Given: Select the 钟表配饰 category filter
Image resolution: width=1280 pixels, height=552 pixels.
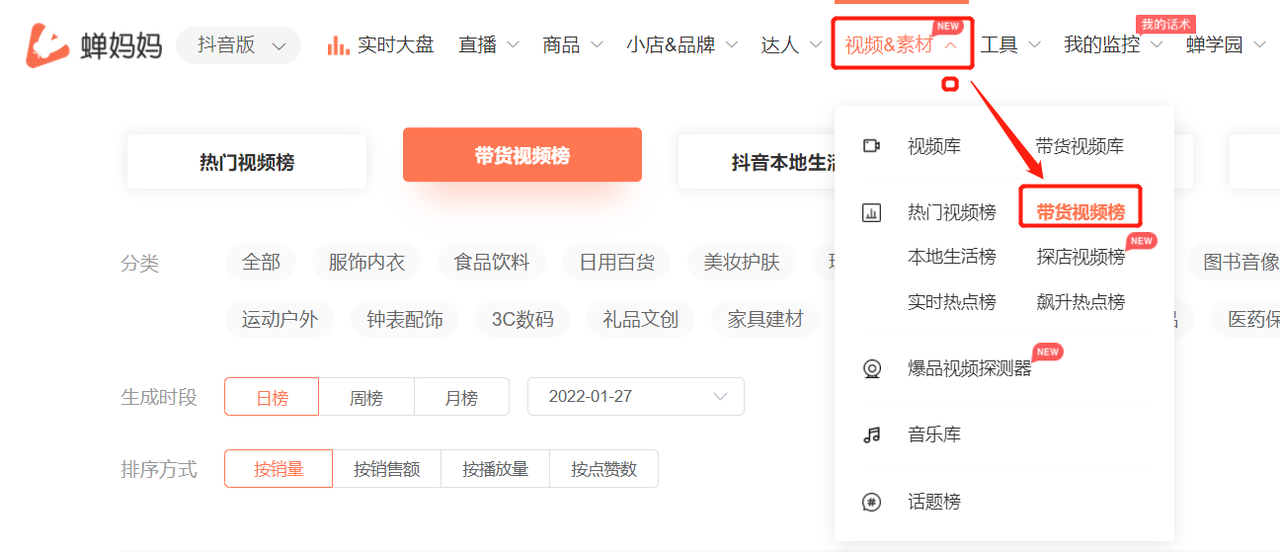Looking at the screenshot, I should click(x=405, y=319).
